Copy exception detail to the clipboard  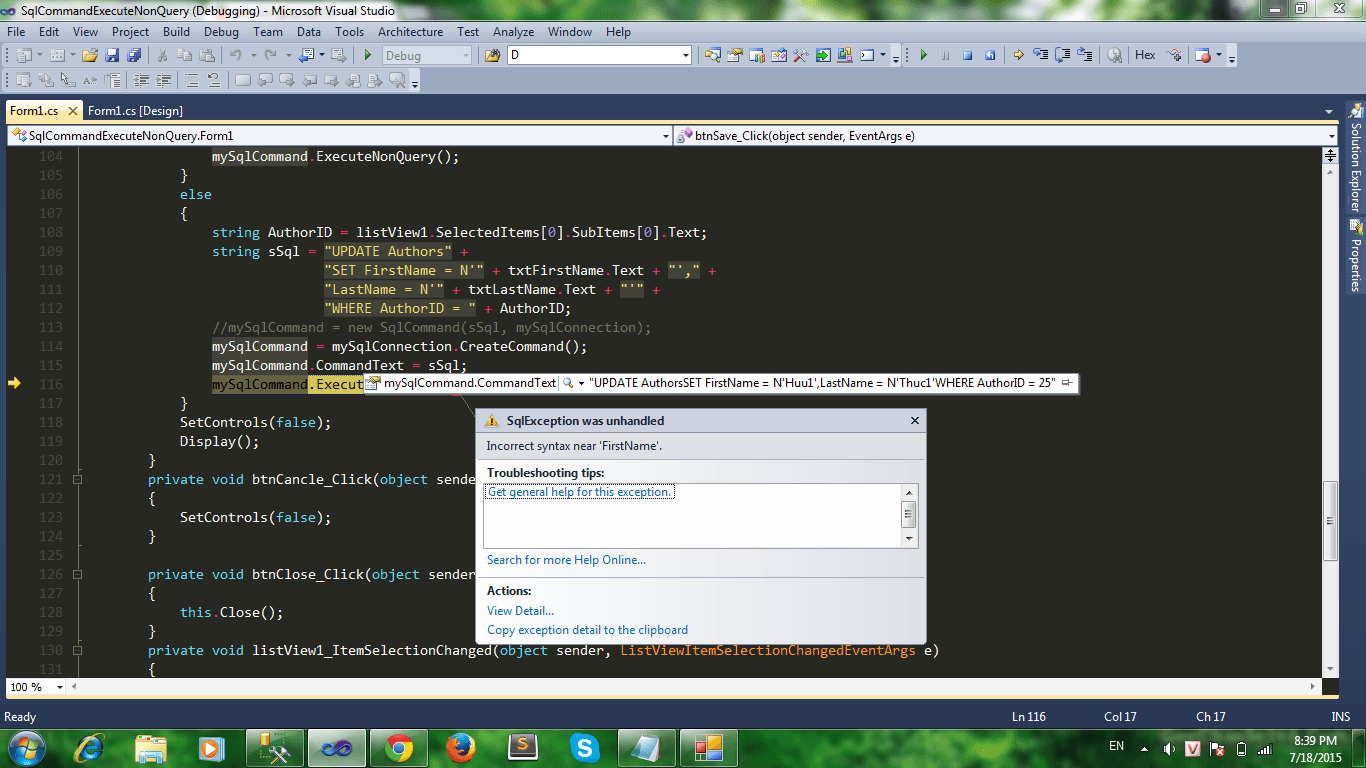(587, 630)
